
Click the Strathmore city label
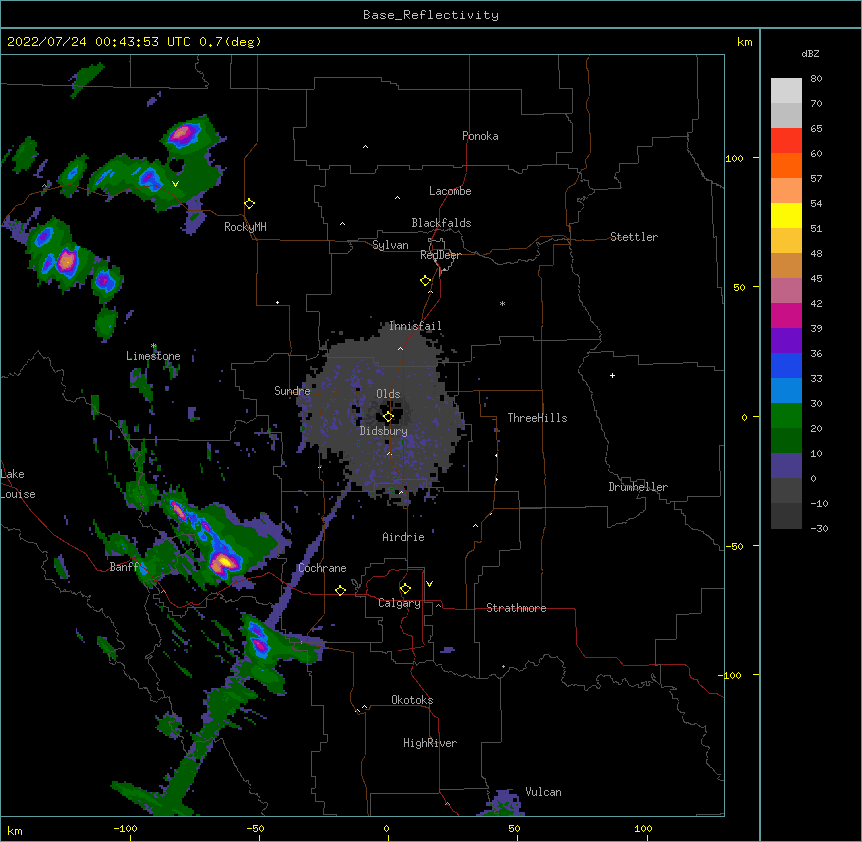click(x=516, y=608)
